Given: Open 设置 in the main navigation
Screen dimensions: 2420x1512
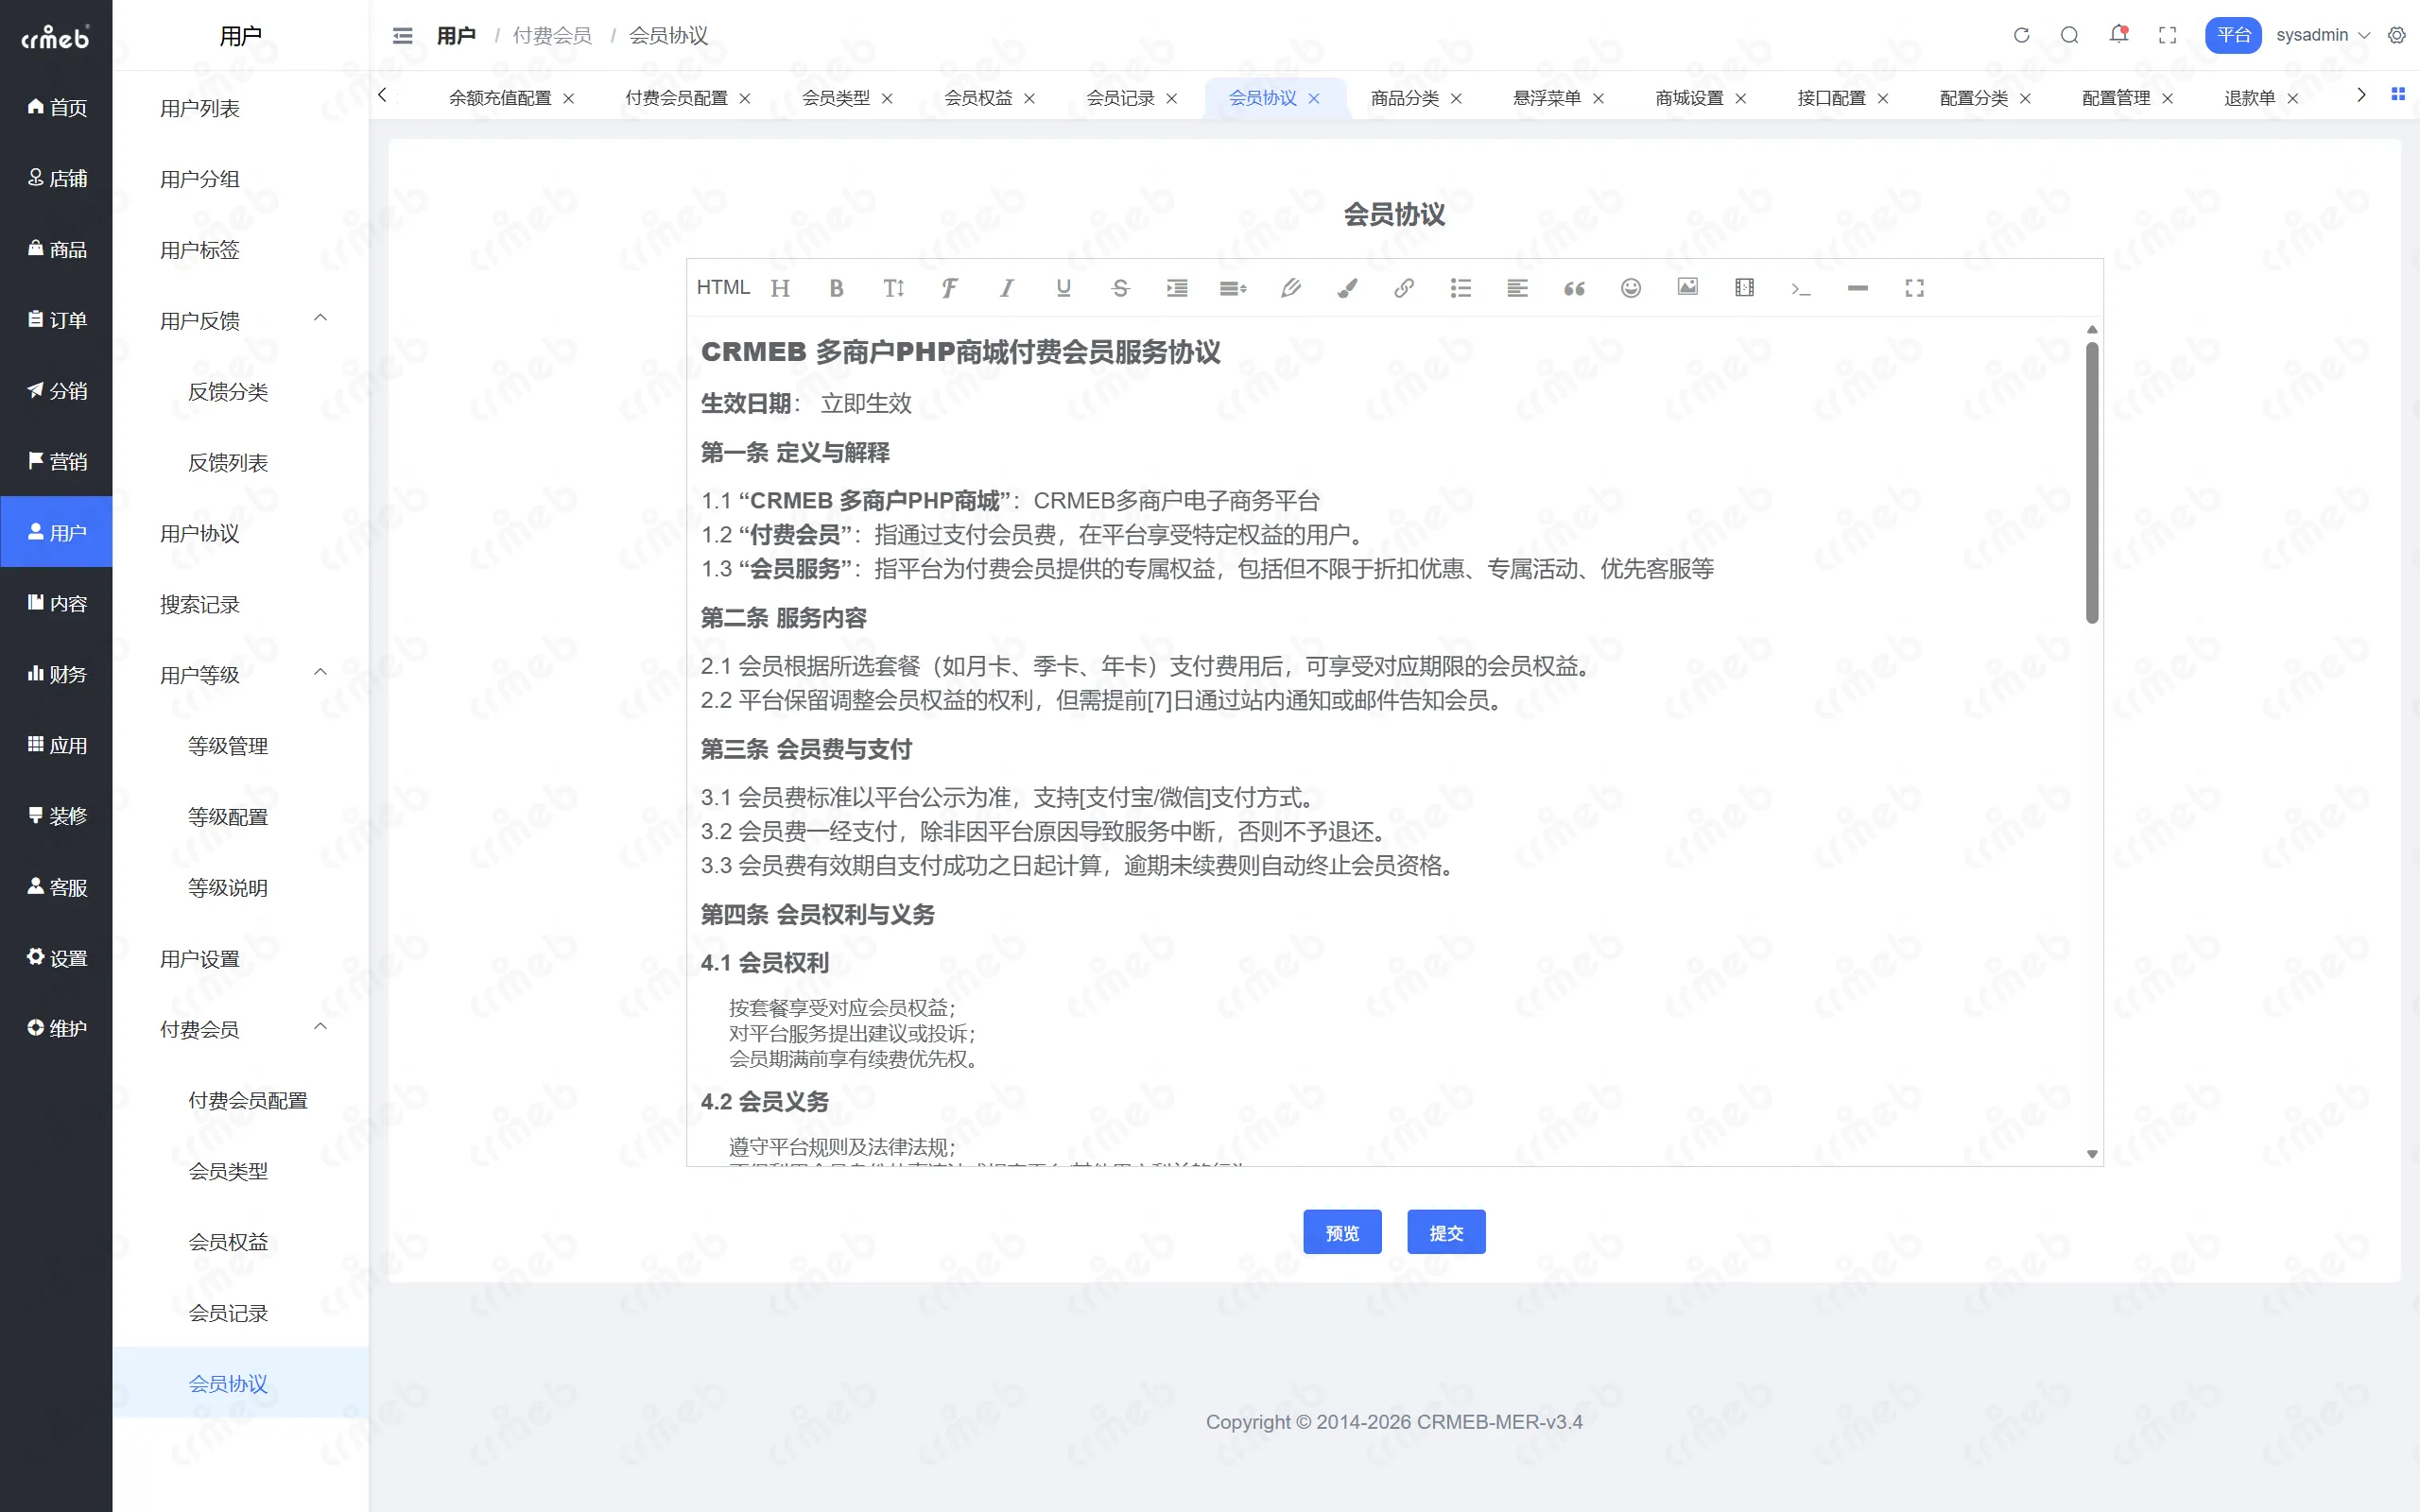Looking at the screenshot, I should tap(56, 958).
